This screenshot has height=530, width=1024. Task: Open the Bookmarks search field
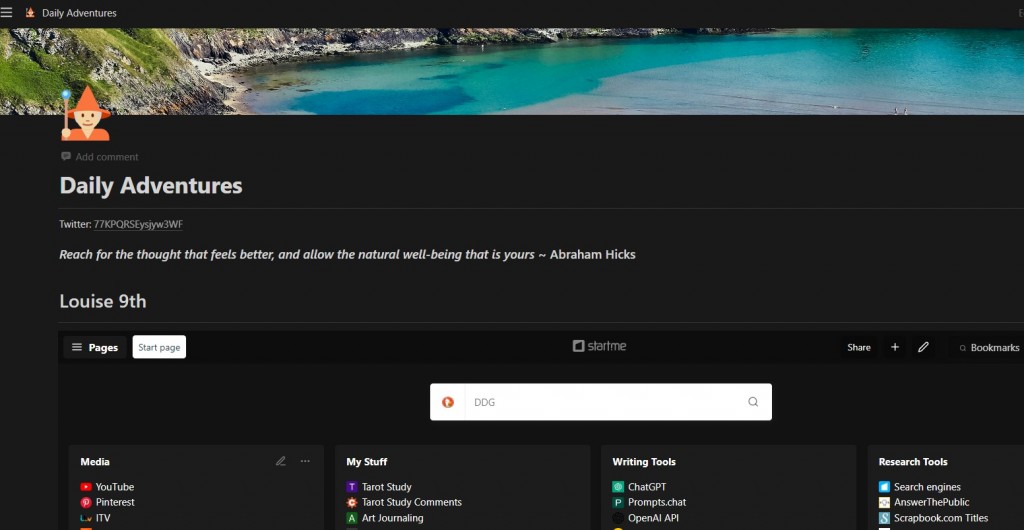click(989, 347)
